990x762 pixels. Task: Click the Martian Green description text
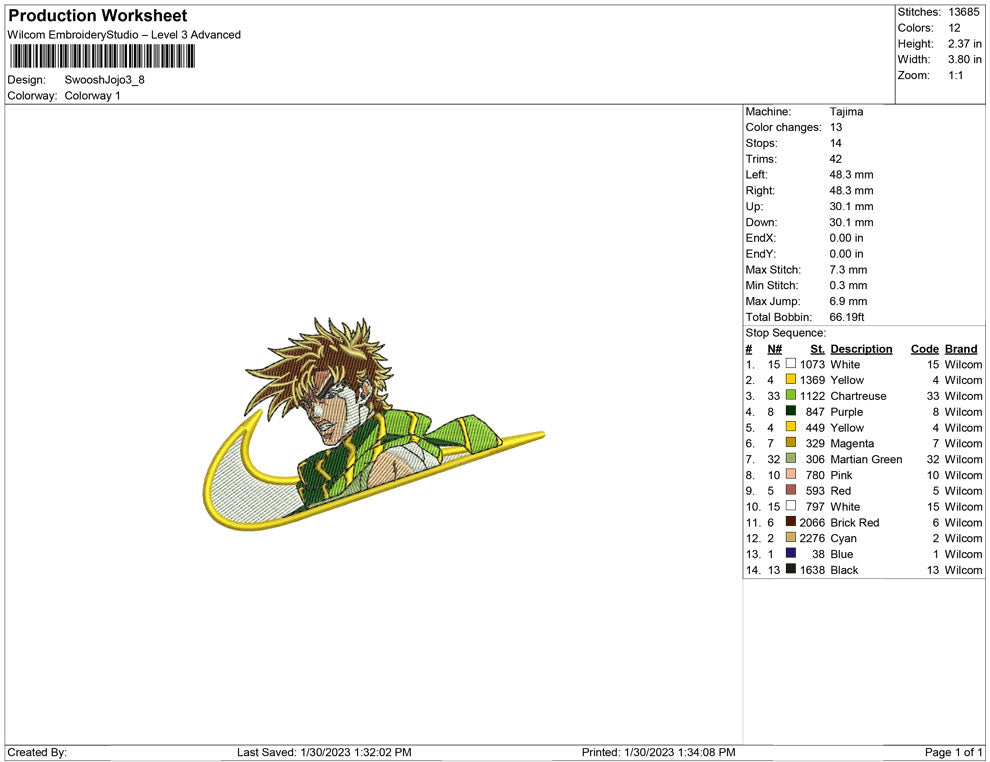[866, 460]
